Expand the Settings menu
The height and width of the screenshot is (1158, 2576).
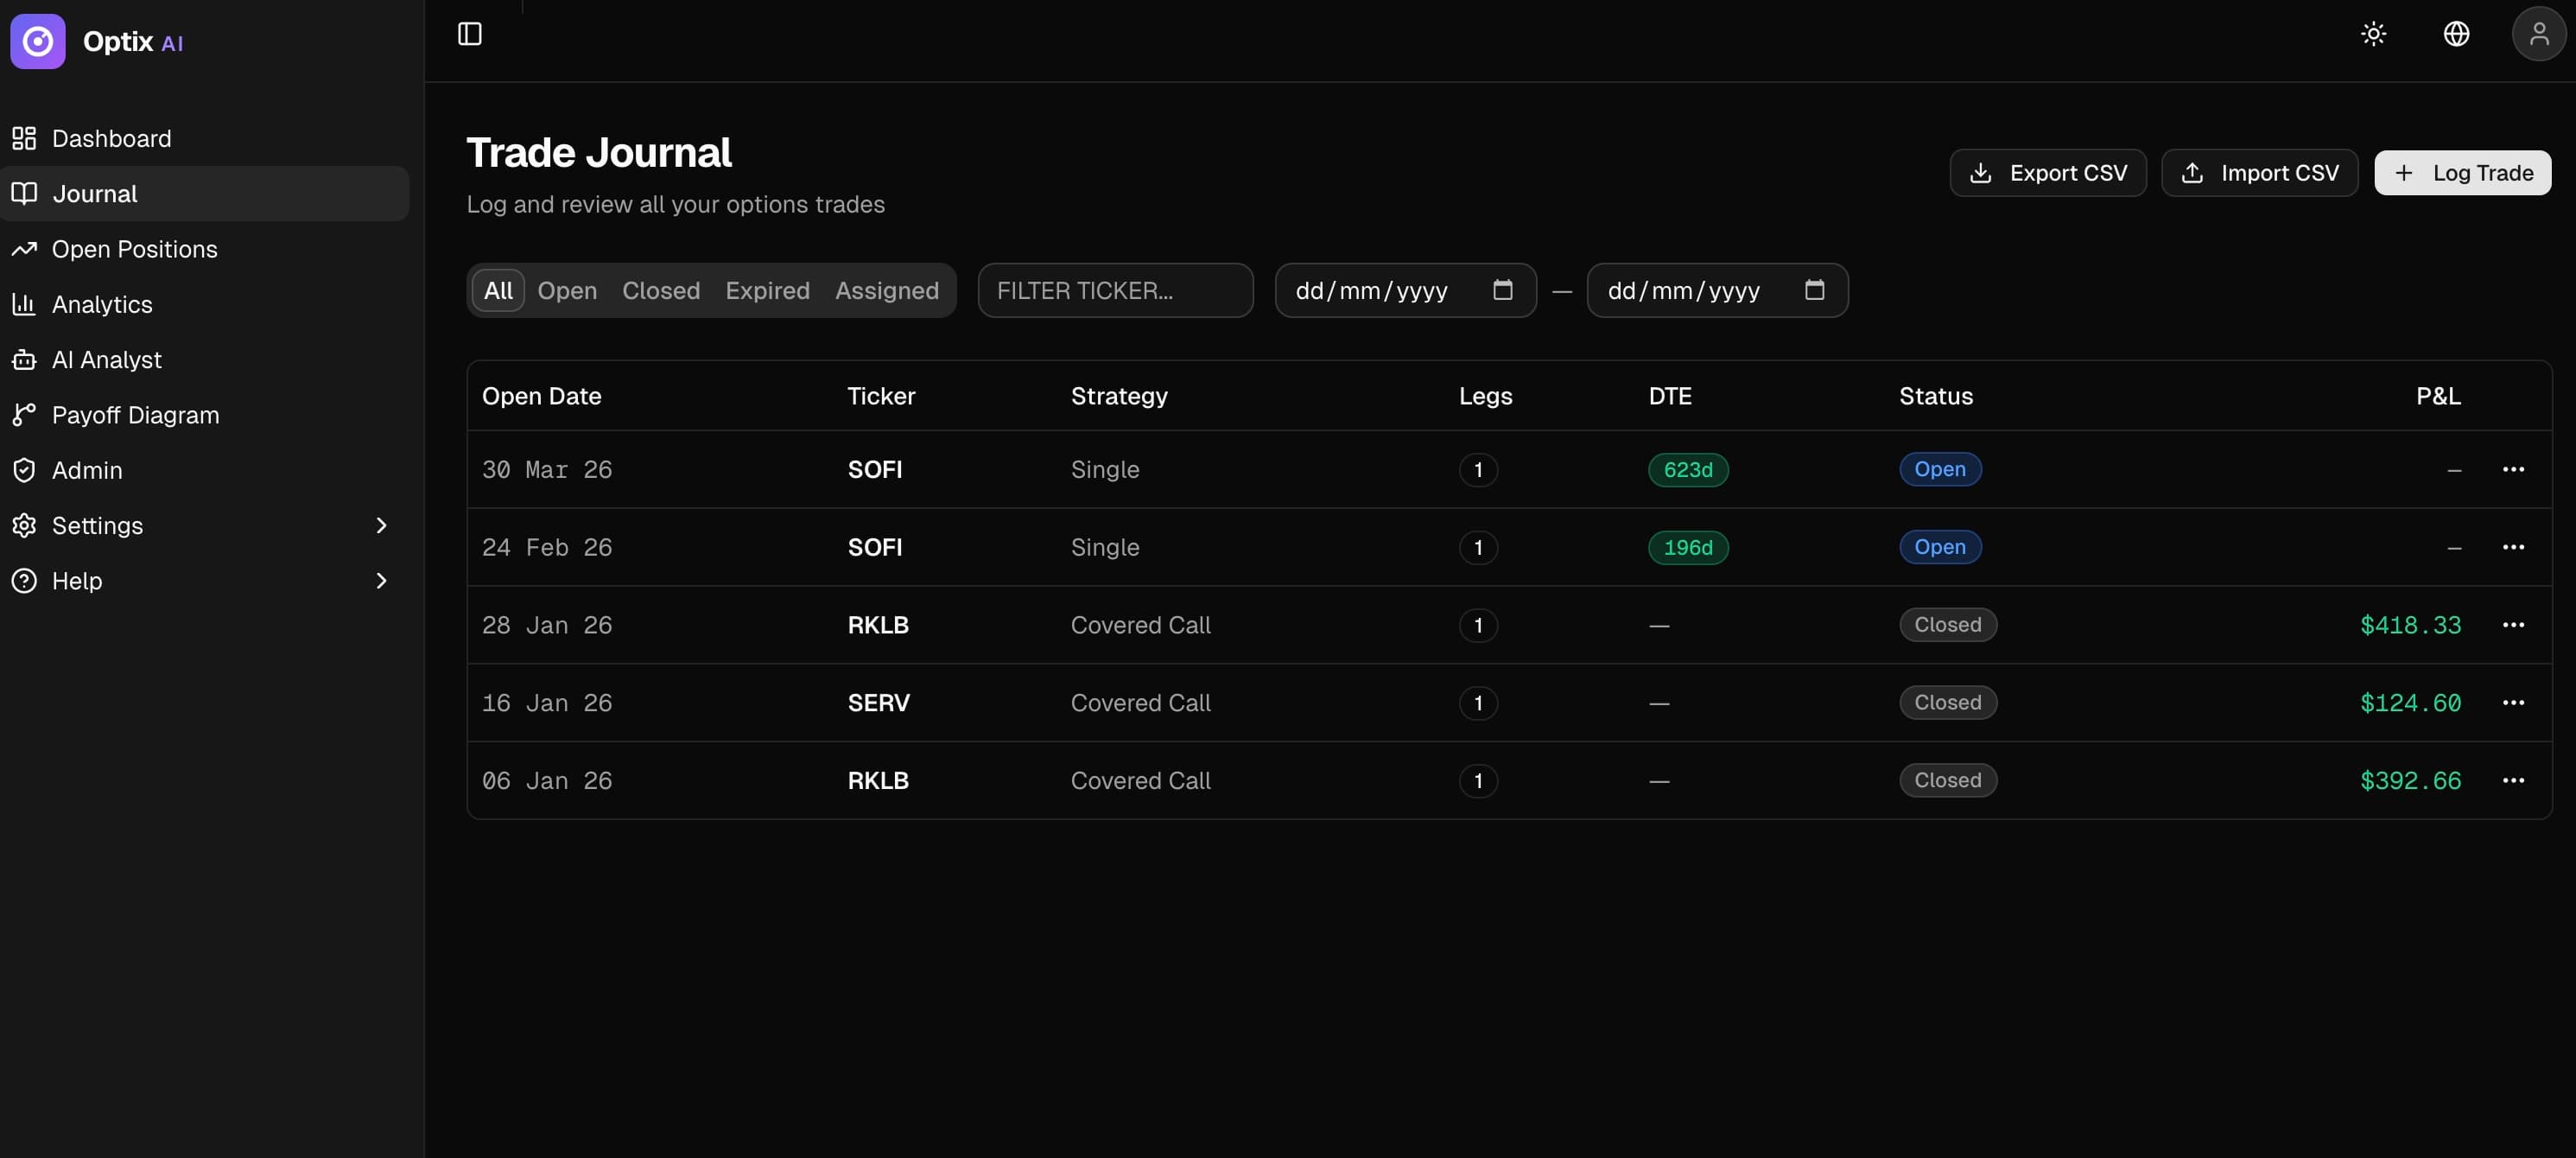[97, 525]
